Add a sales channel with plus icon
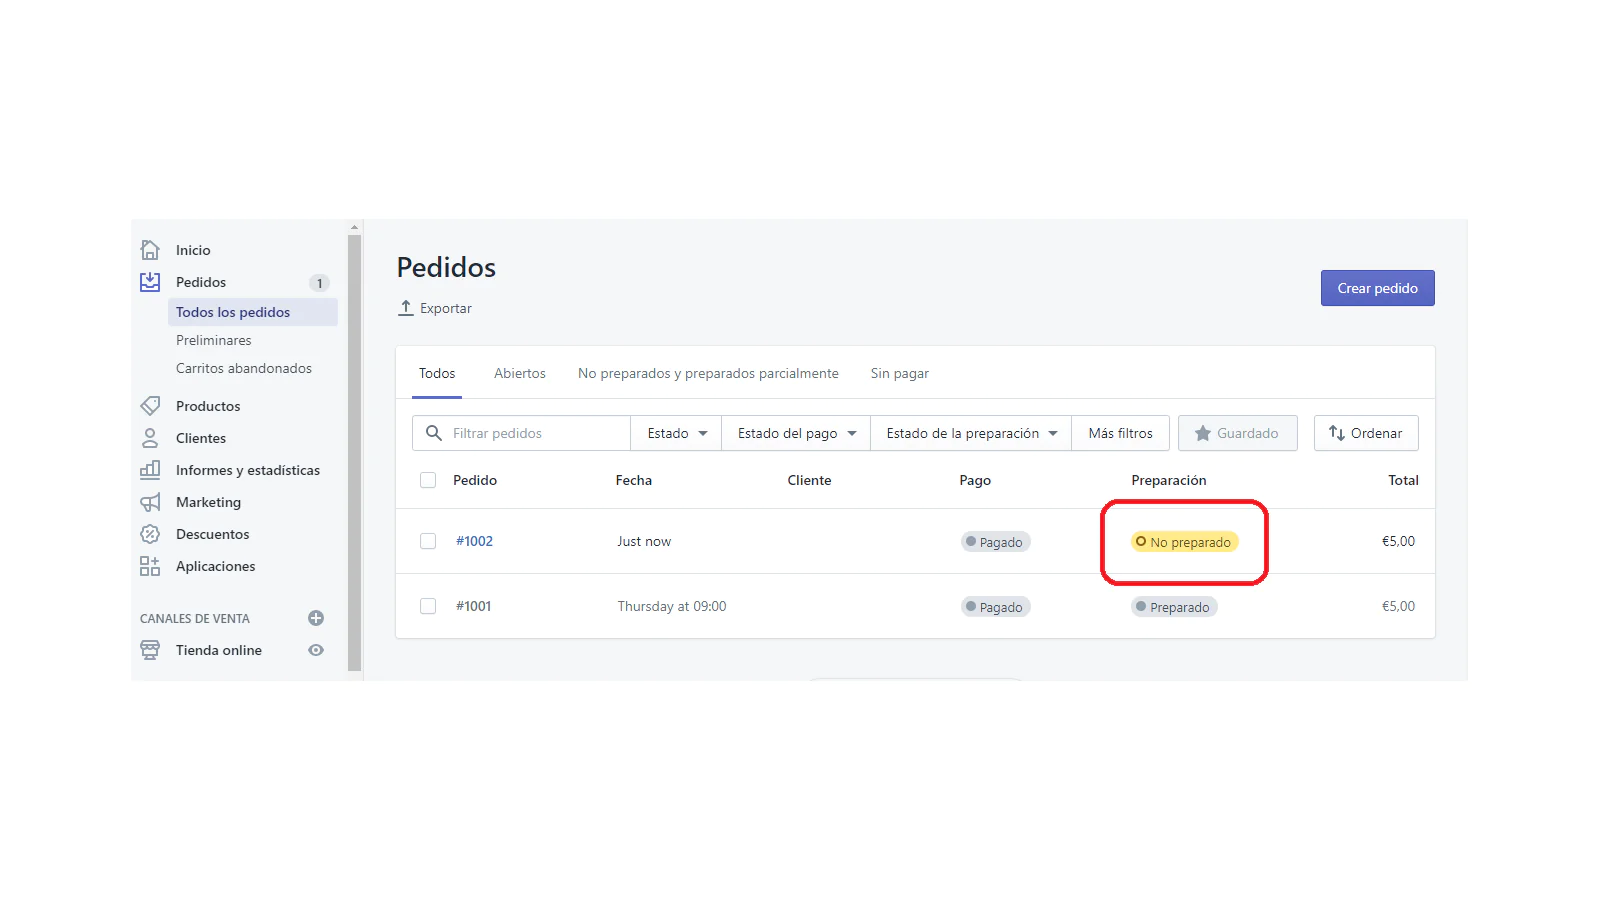The height and width of the screenshot is (900, 1600). coord(316,618)
